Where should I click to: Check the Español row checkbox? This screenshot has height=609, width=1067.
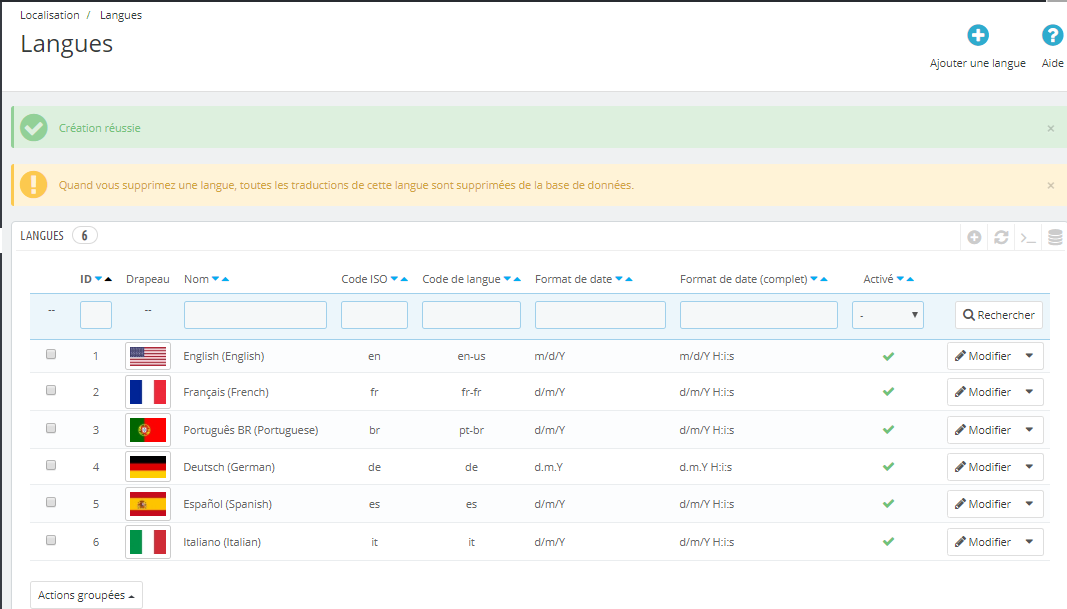pos(51,502)
